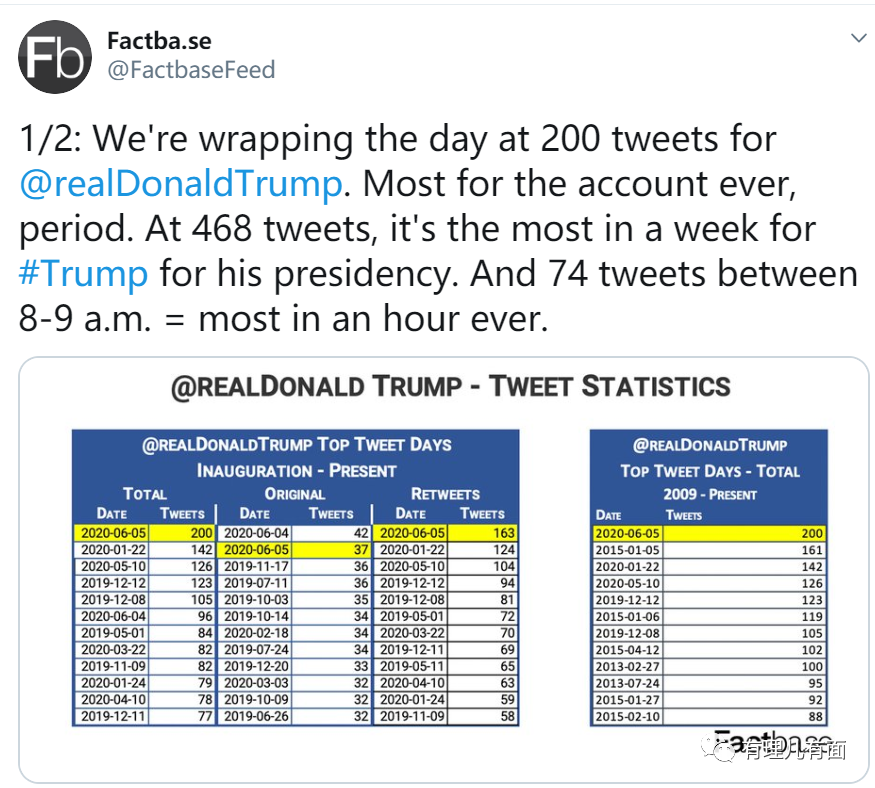The image size is (875, 788).
Task: Select the highlighted 2020-06-05 original tweets date
Action: pyautogui.click(x=256, y=550)
